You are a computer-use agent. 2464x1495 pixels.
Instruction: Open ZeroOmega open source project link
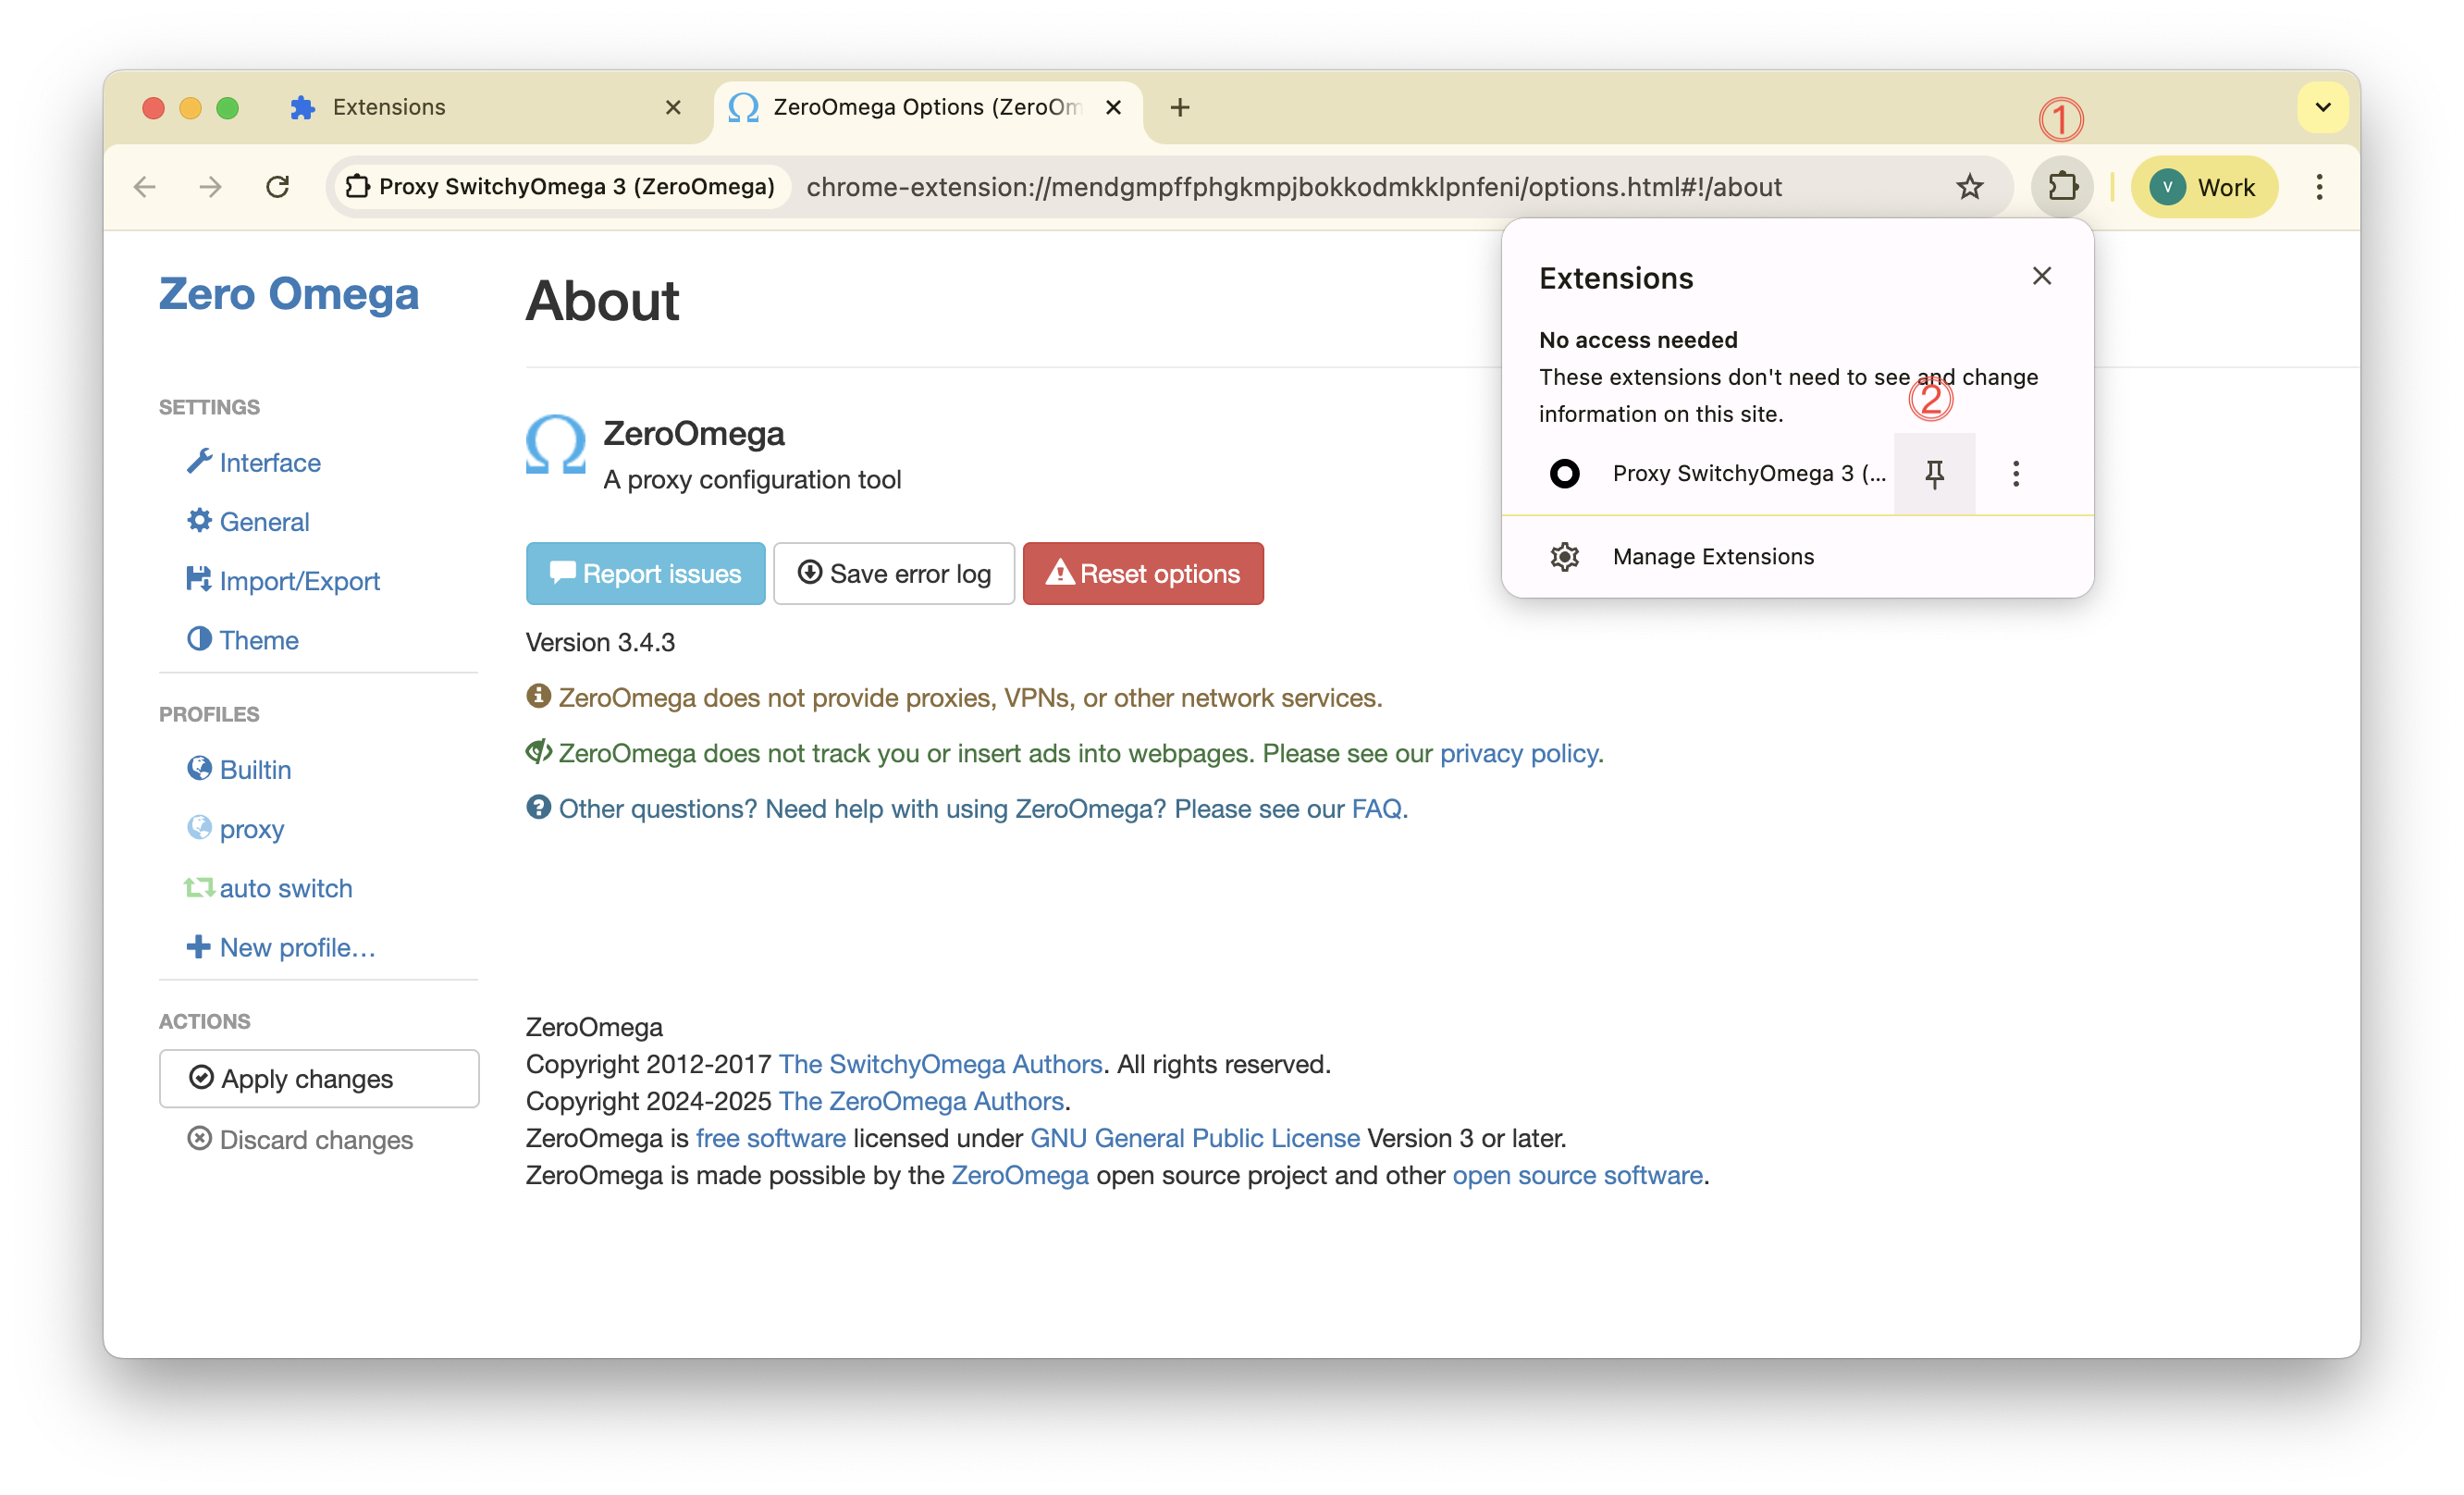tap(1020, 1175)
